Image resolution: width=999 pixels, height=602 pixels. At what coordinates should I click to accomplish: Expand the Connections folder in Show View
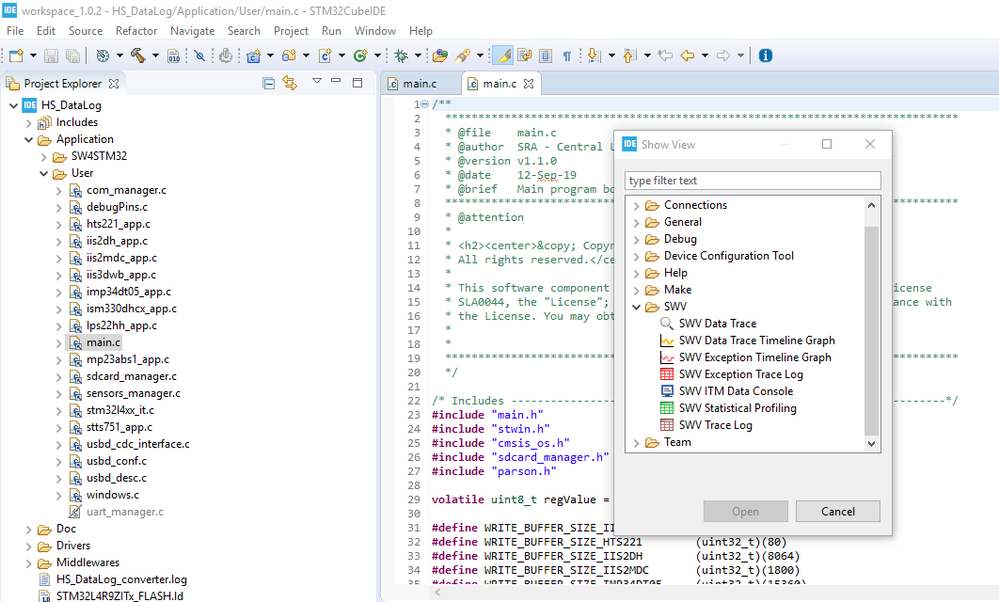point(636,205)
